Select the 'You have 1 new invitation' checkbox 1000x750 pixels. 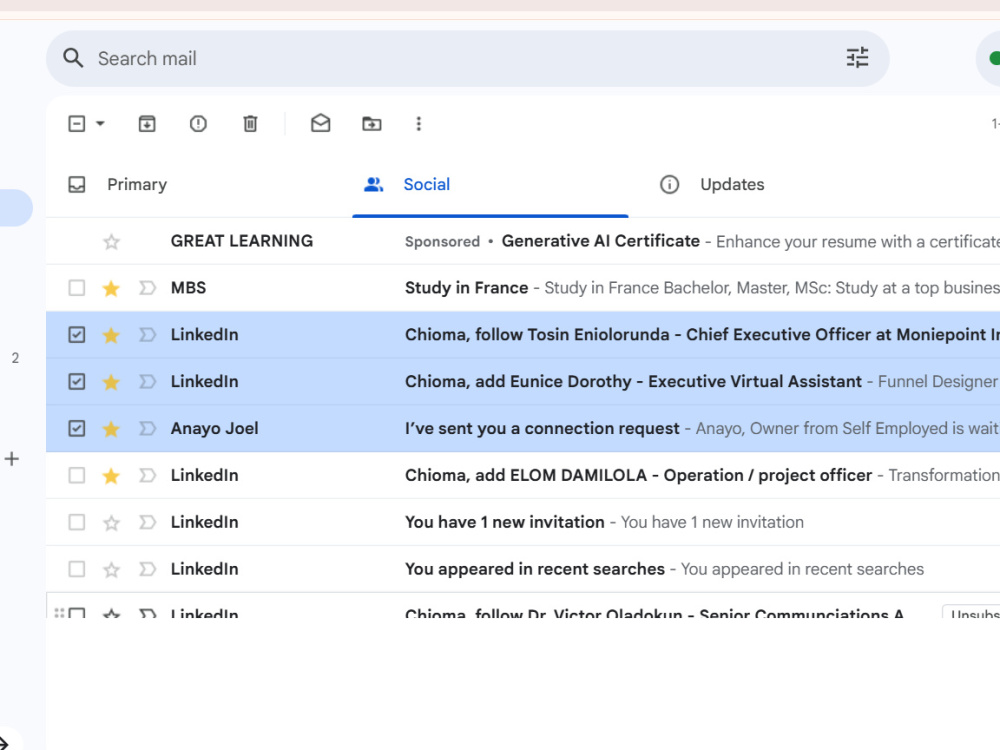(x=77, y=522)
